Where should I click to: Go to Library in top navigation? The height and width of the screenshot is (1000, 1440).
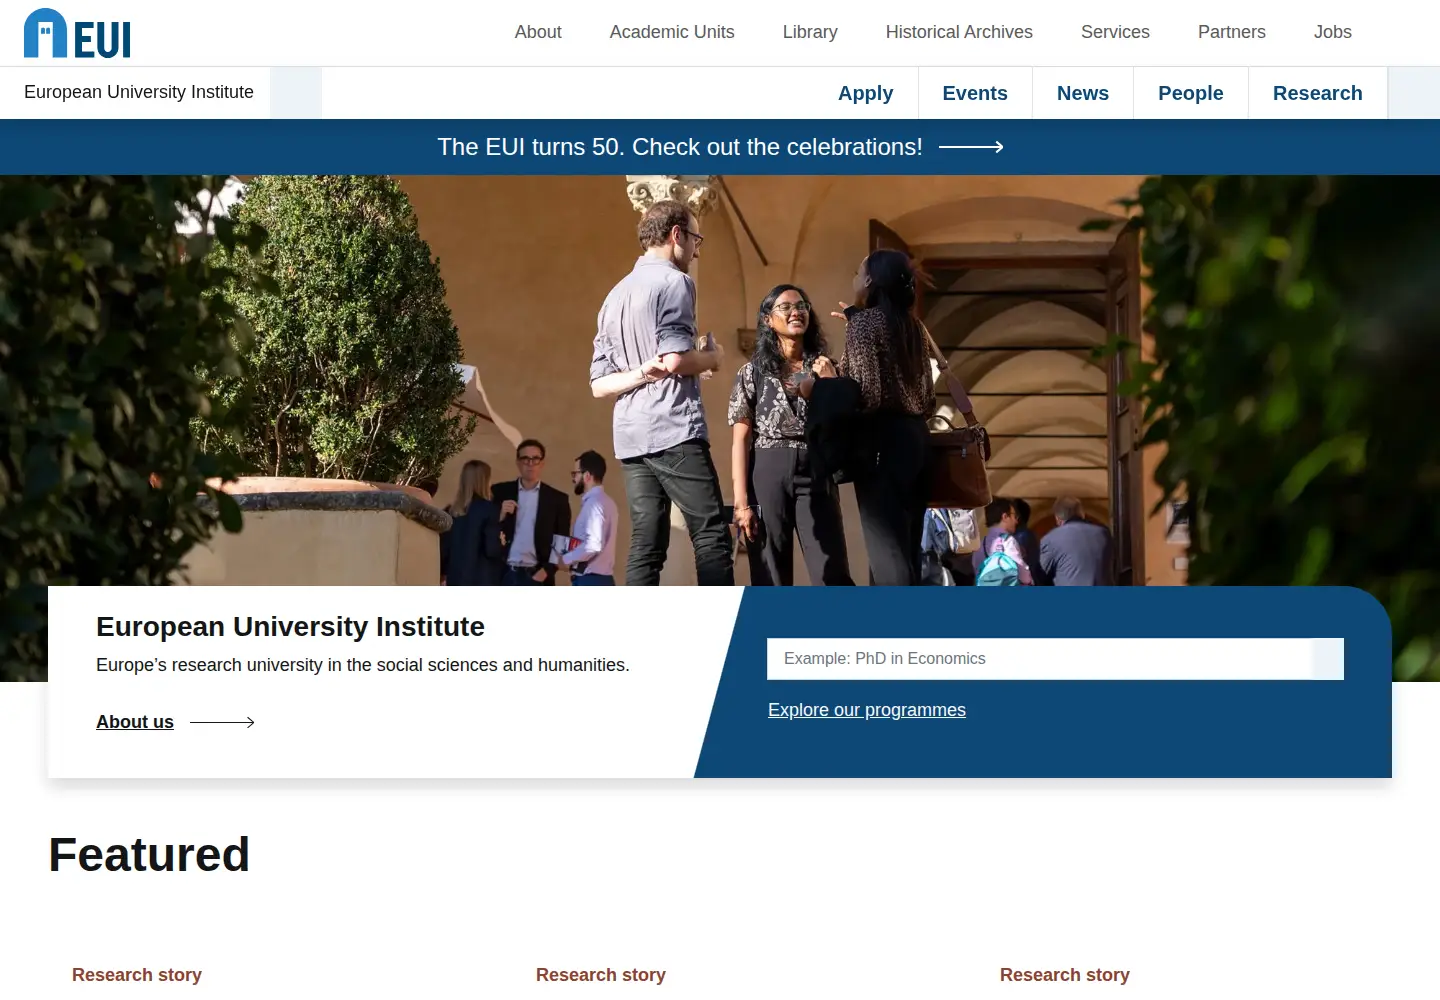pyautogui.click(x=810, y=32)
